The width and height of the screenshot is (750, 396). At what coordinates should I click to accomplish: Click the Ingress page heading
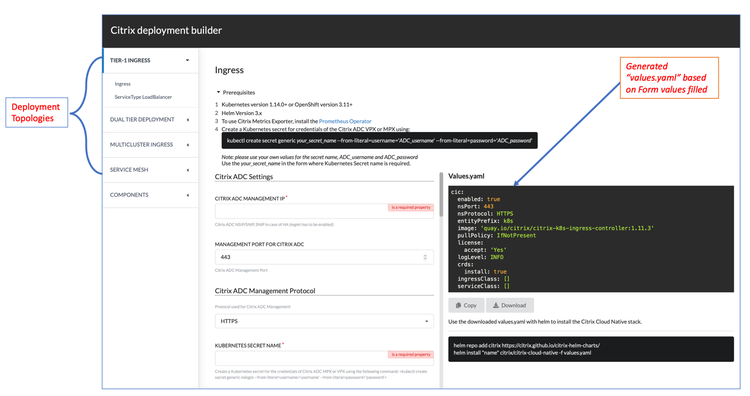pos(229,70)
